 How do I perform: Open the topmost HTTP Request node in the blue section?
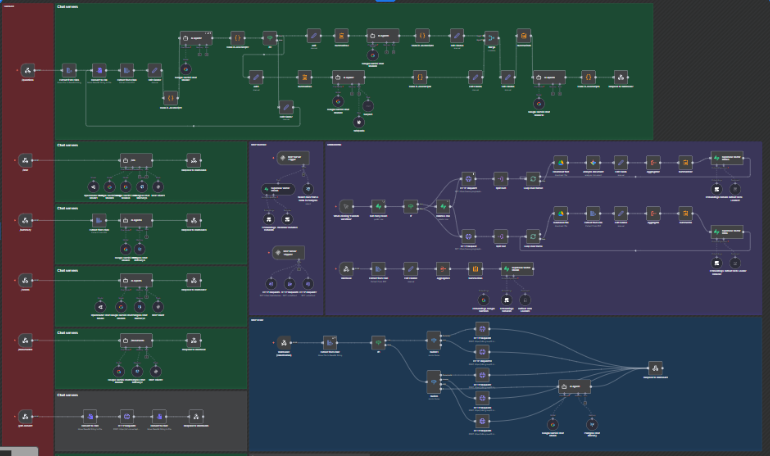[x=482, y=329]
